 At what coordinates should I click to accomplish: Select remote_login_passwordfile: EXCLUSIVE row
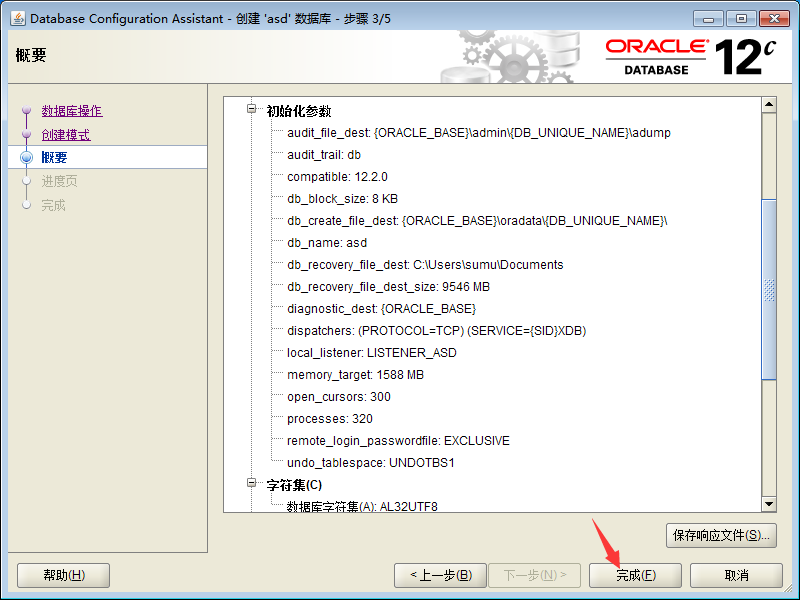pos(398,440)
